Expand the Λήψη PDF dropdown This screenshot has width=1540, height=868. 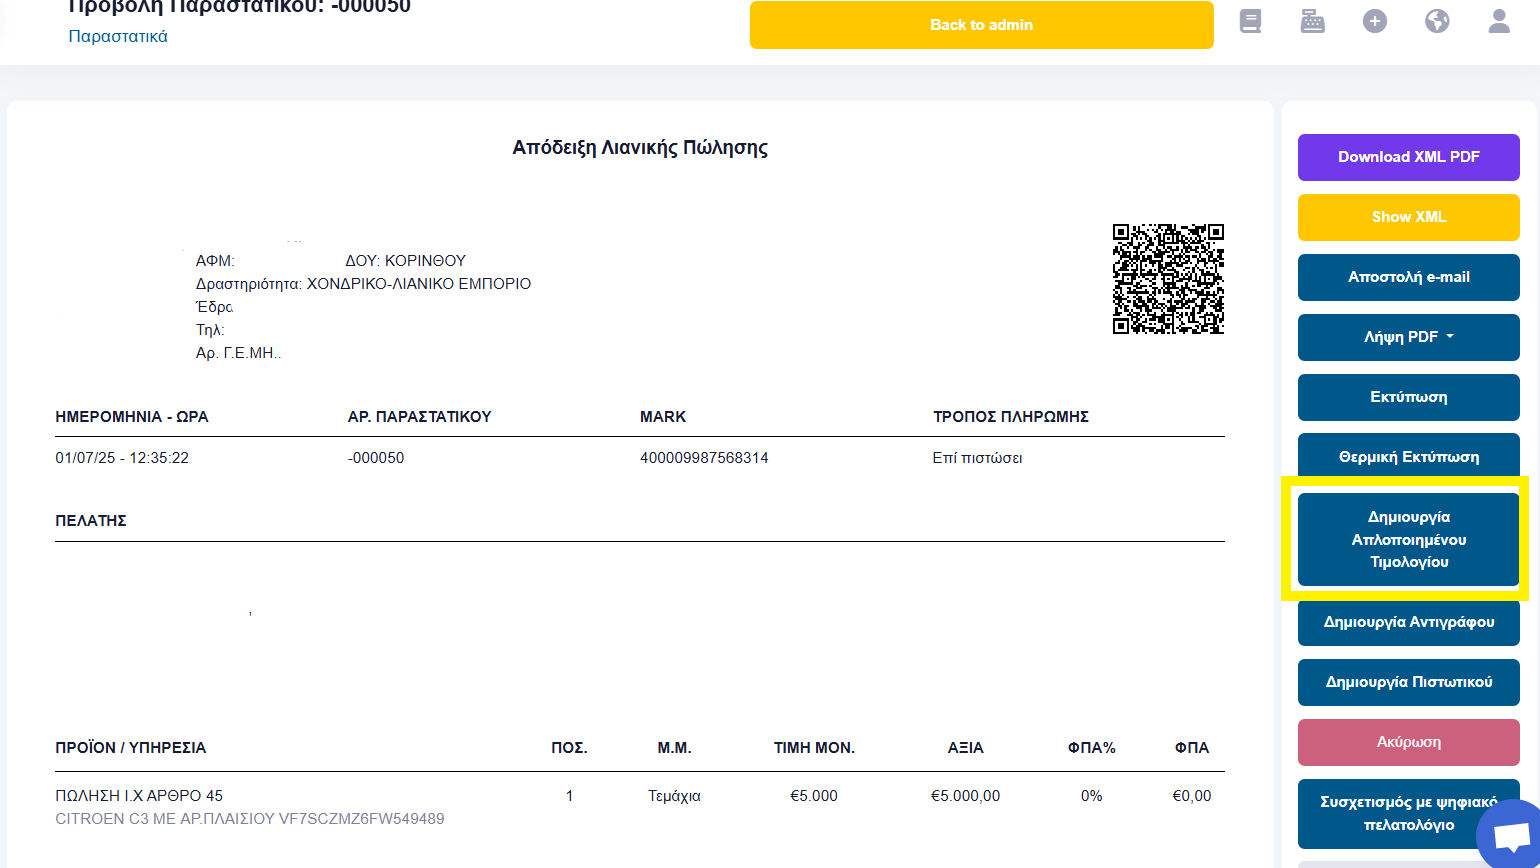(1409, 337)
